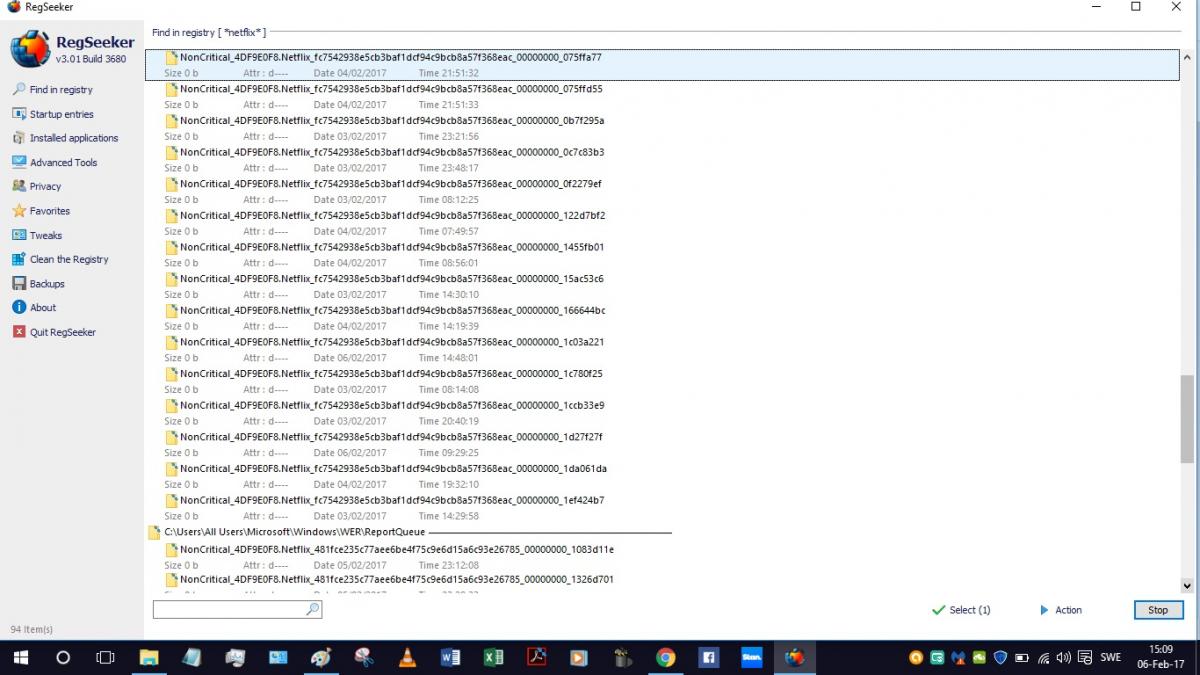Click the RegSeeker taskbar icon
The width and height of the screenshot is (1200, 675).
[795, 658]
